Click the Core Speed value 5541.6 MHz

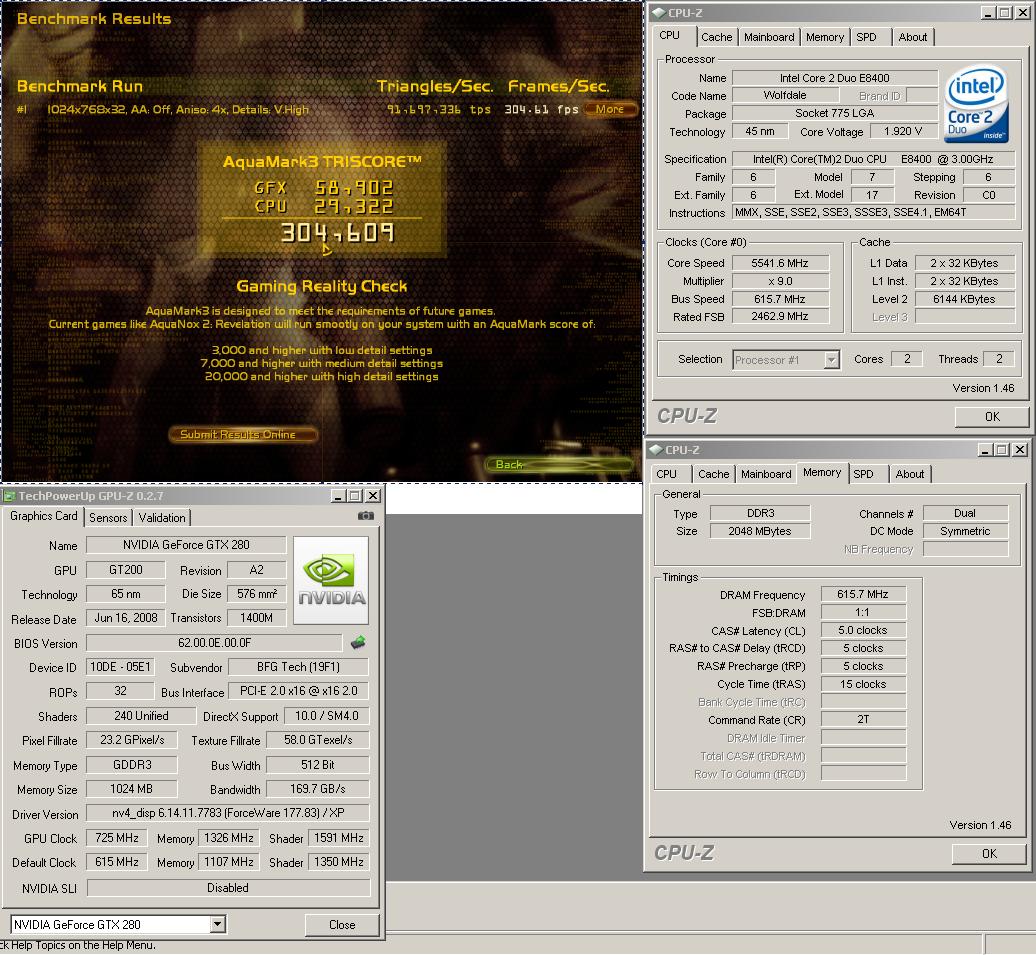(x=780, y=263)
